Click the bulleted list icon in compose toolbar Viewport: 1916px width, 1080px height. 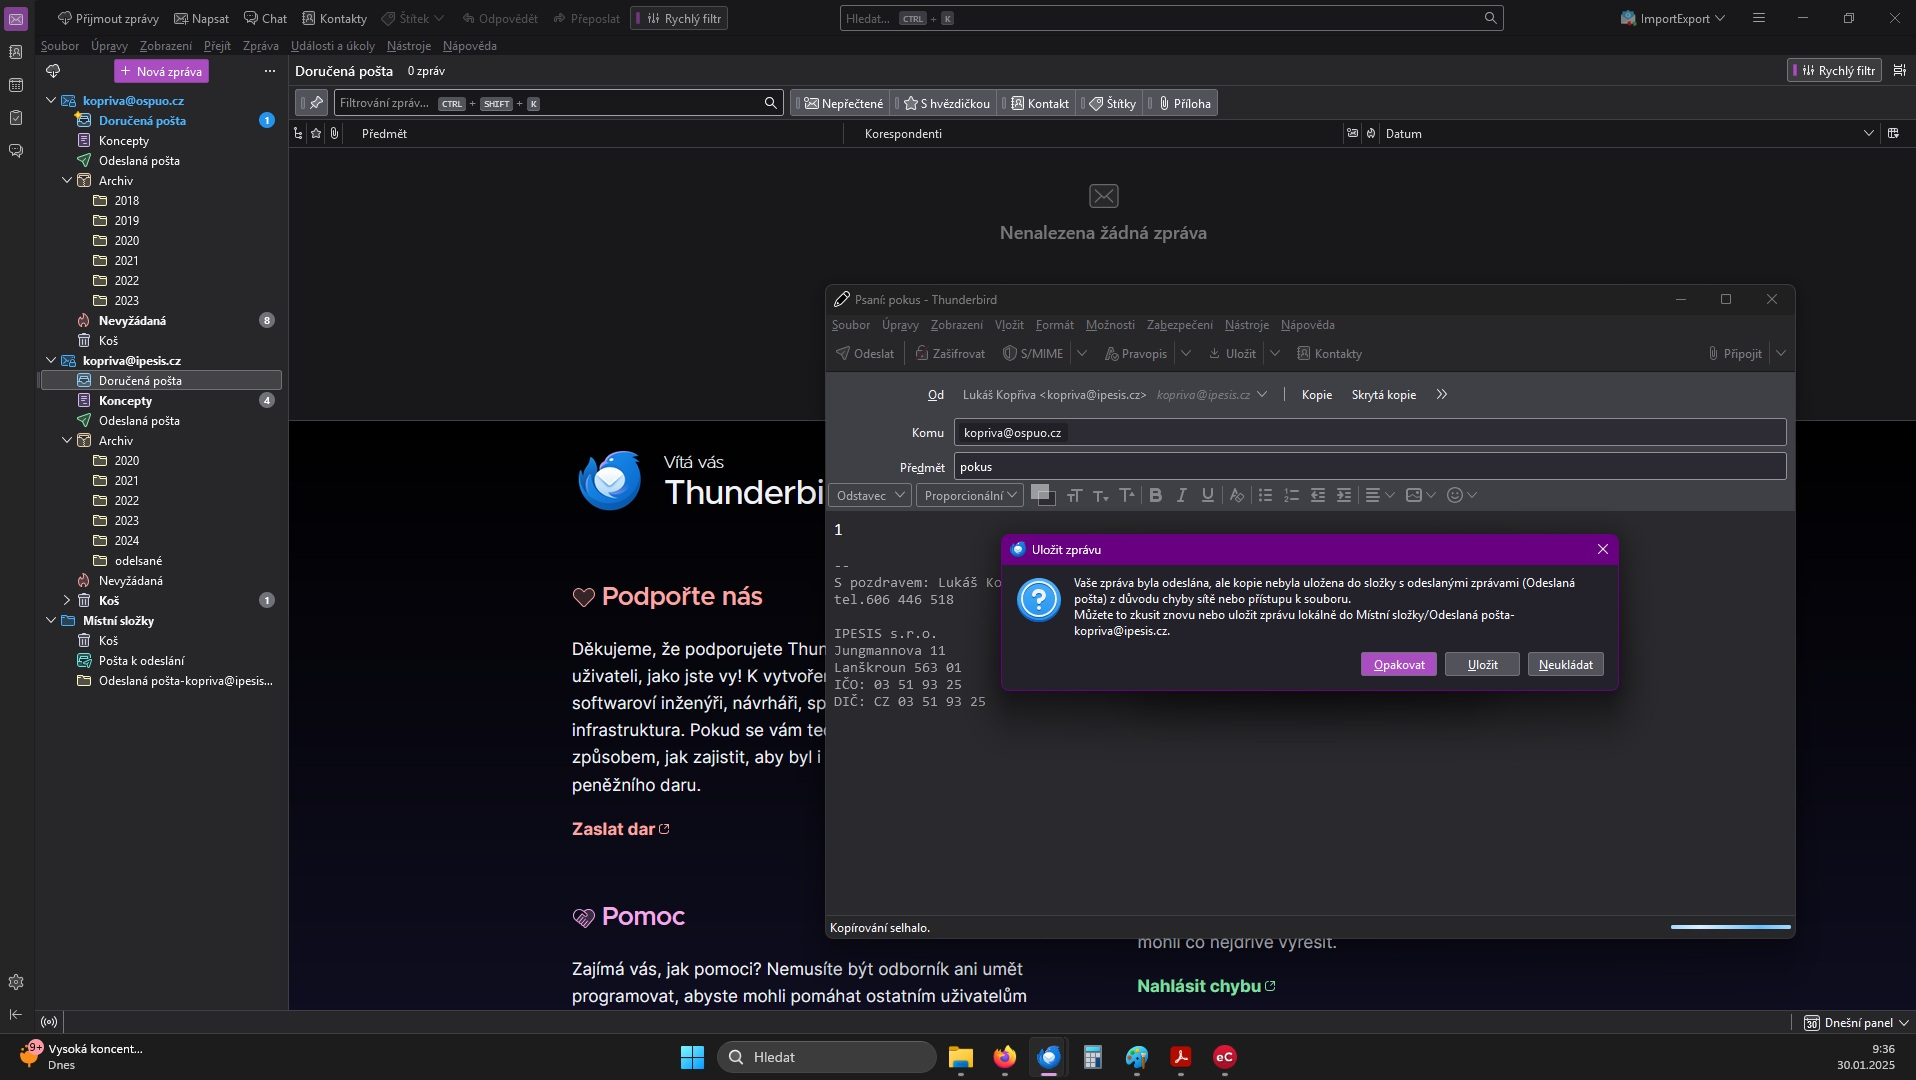click(x=1265, y=495)
